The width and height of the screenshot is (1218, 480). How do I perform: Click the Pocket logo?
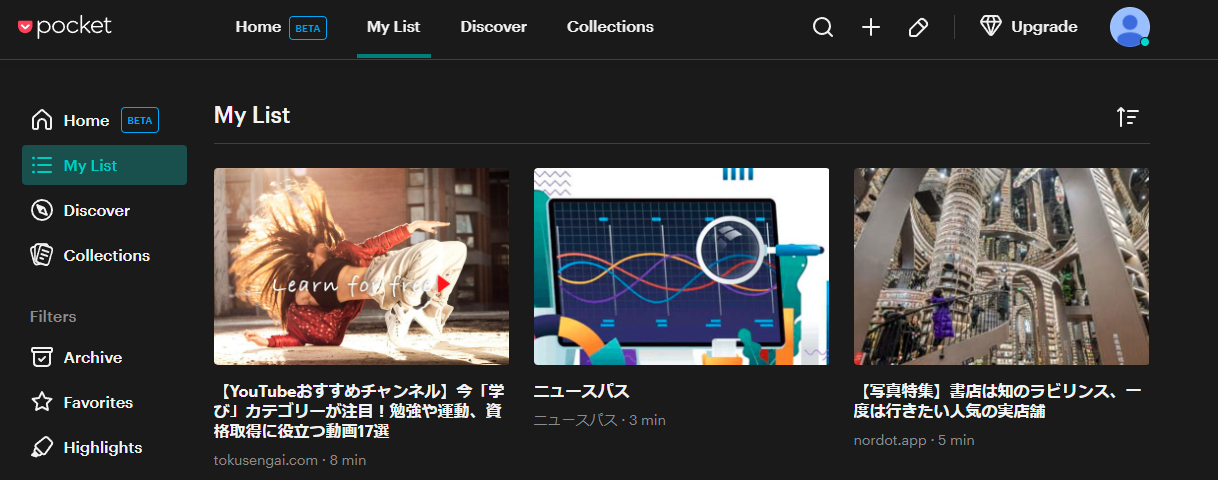(x=65, y=27)
